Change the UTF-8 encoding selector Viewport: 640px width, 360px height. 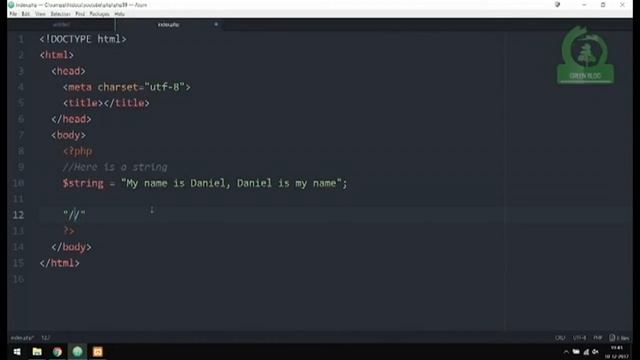[579, 338]
